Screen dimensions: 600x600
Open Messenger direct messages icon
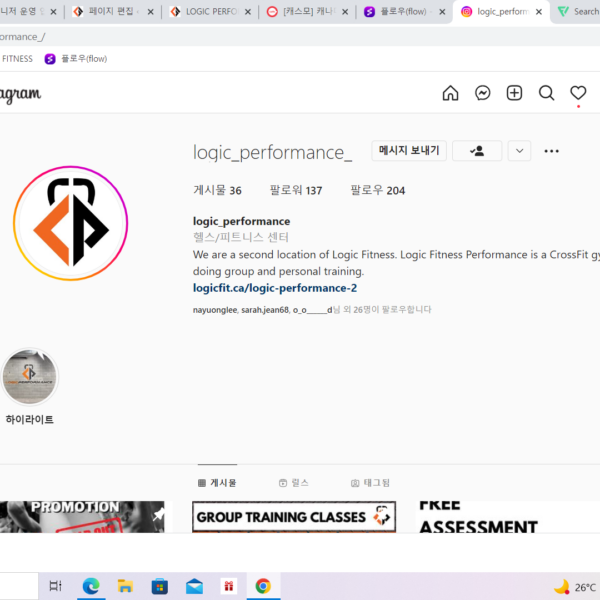click(482, 93)
